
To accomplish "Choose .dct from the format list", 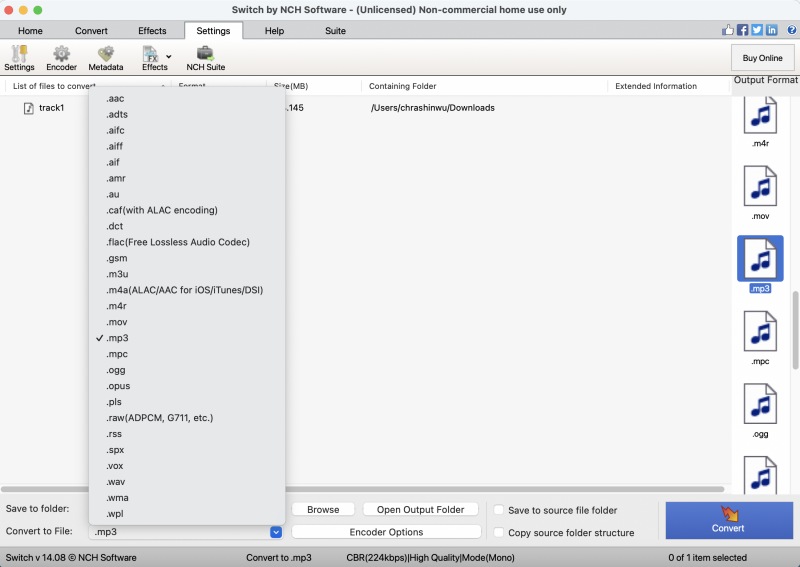I will pos(187,226).
